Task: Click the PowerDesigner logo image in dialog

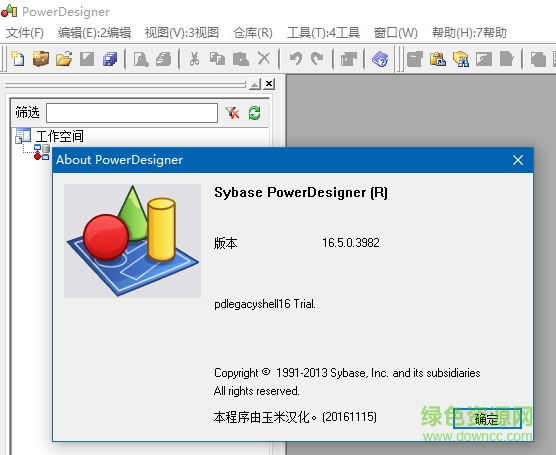Action: (x=132, y=241)
